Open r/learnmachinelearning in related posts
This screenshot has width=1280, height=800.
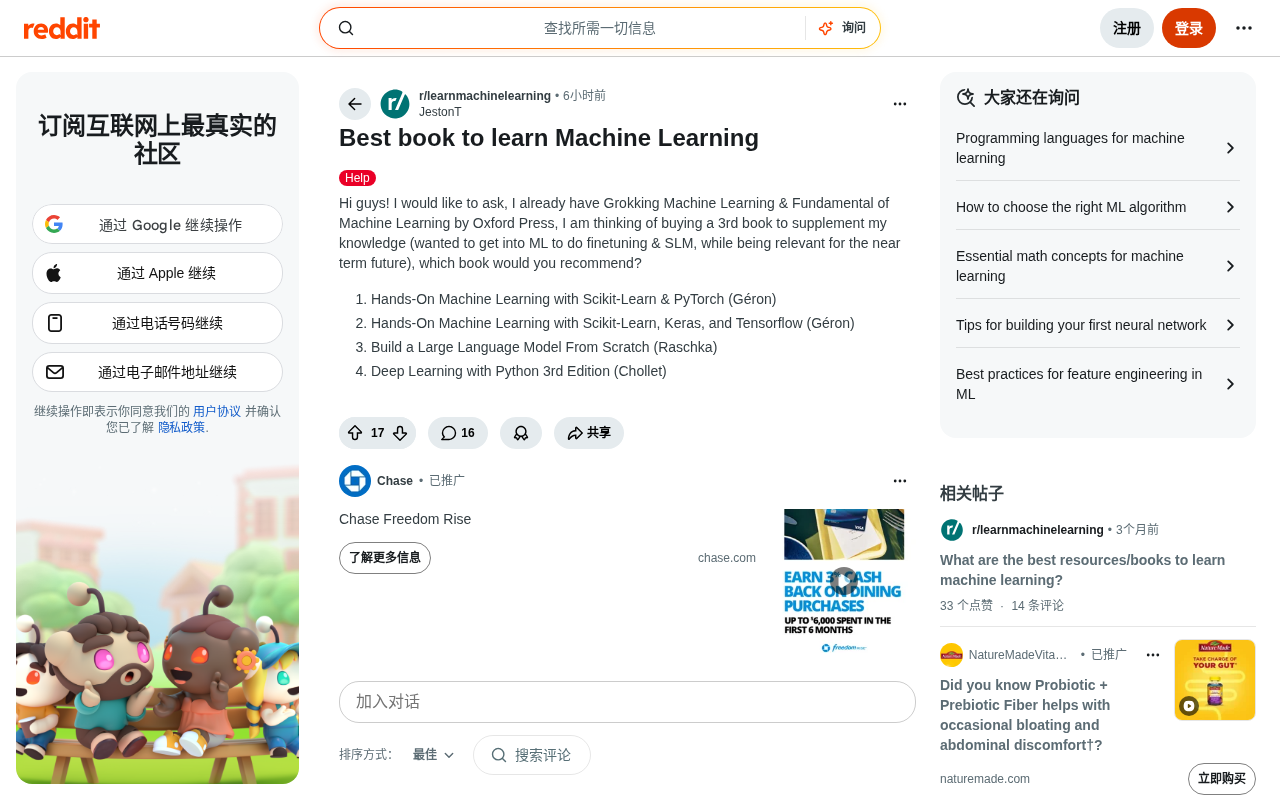(x=1038, y=530)
